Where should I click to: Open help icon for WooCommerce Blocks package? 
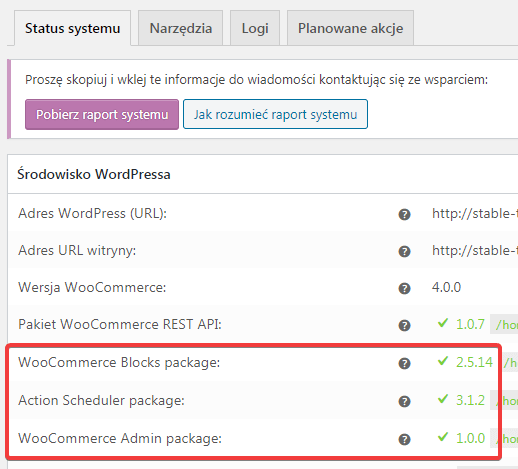[x=404, y=363]
